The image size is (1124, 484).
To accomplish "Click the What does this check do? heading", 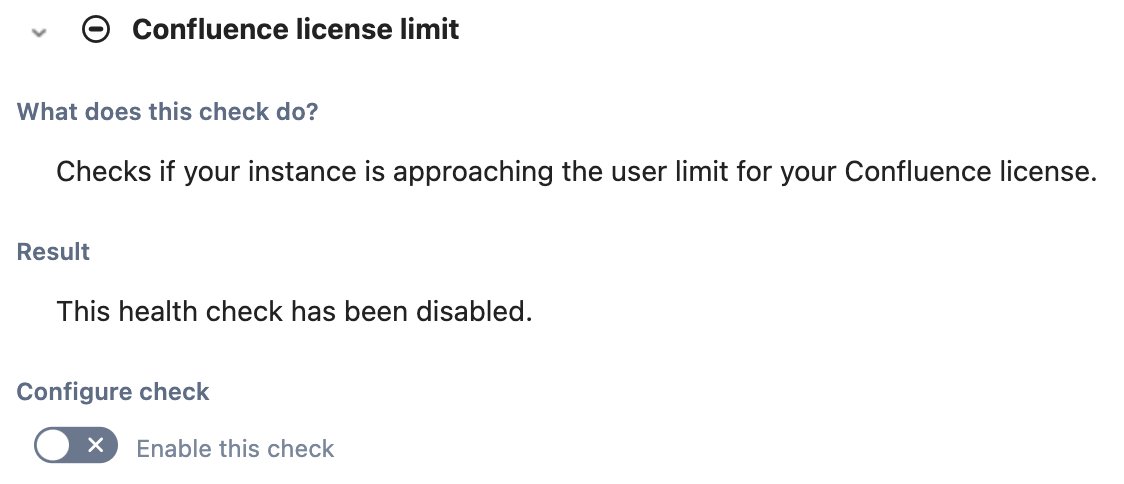I will 167,112.
